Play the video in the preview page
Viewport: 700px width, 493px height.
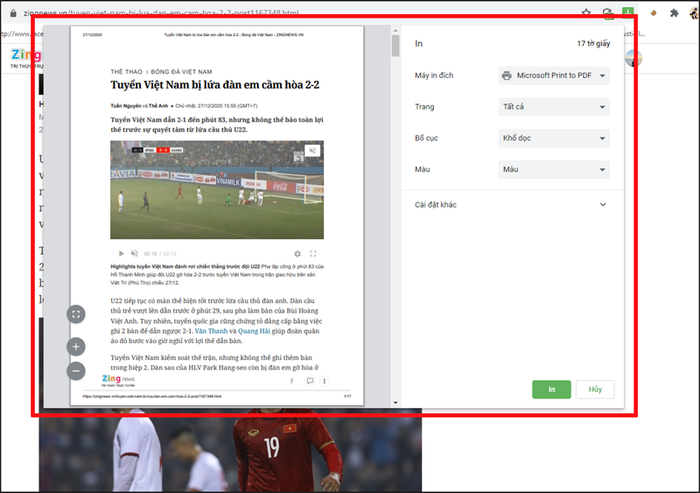121,254
